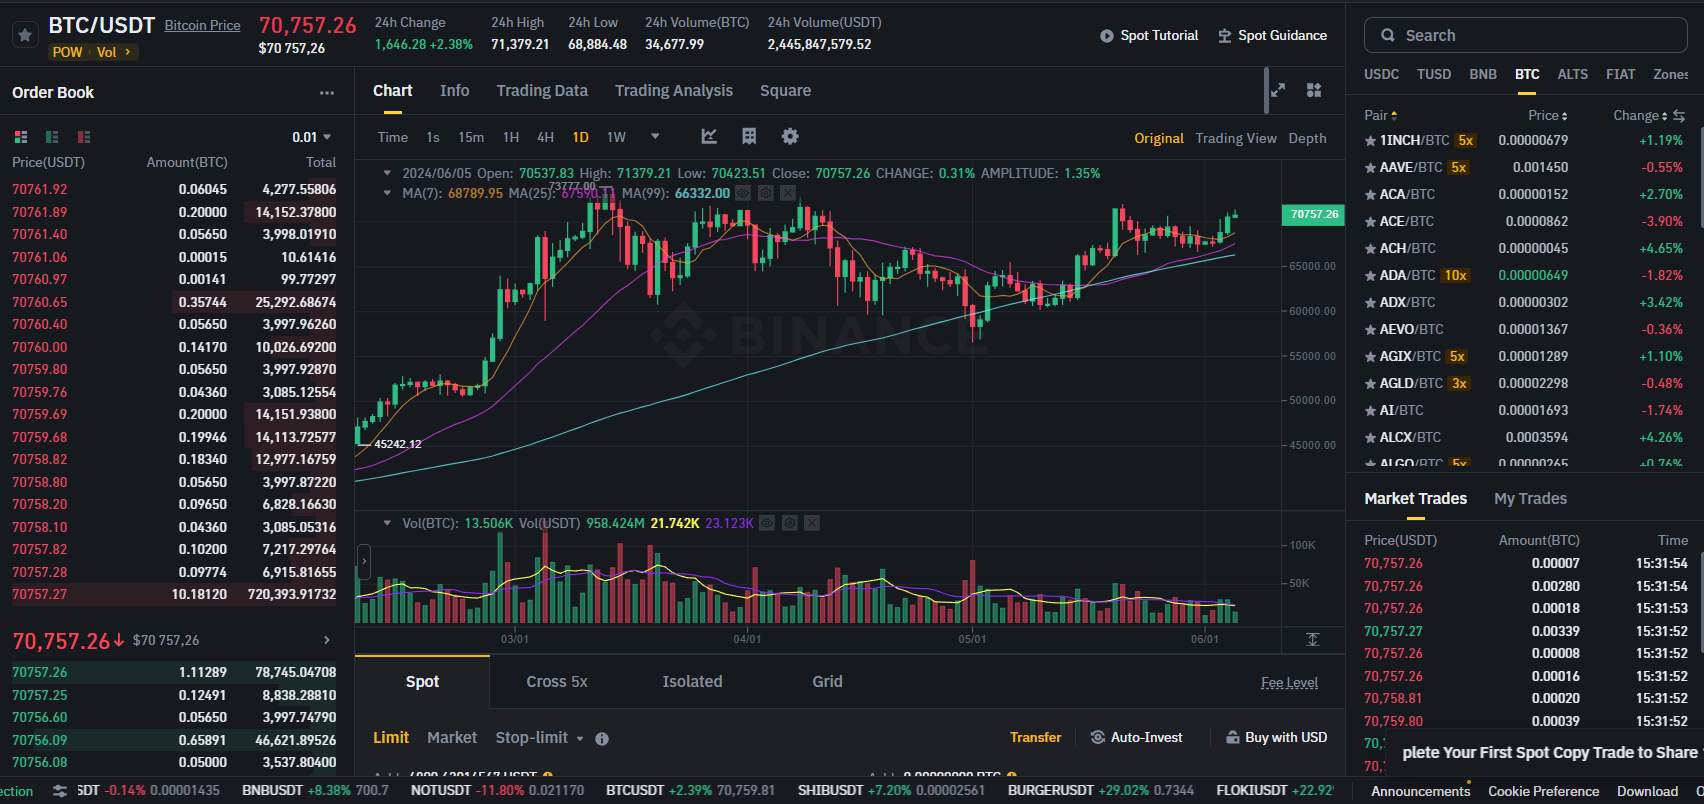Open Order Book more options (three dots)

tap(327, 93)
